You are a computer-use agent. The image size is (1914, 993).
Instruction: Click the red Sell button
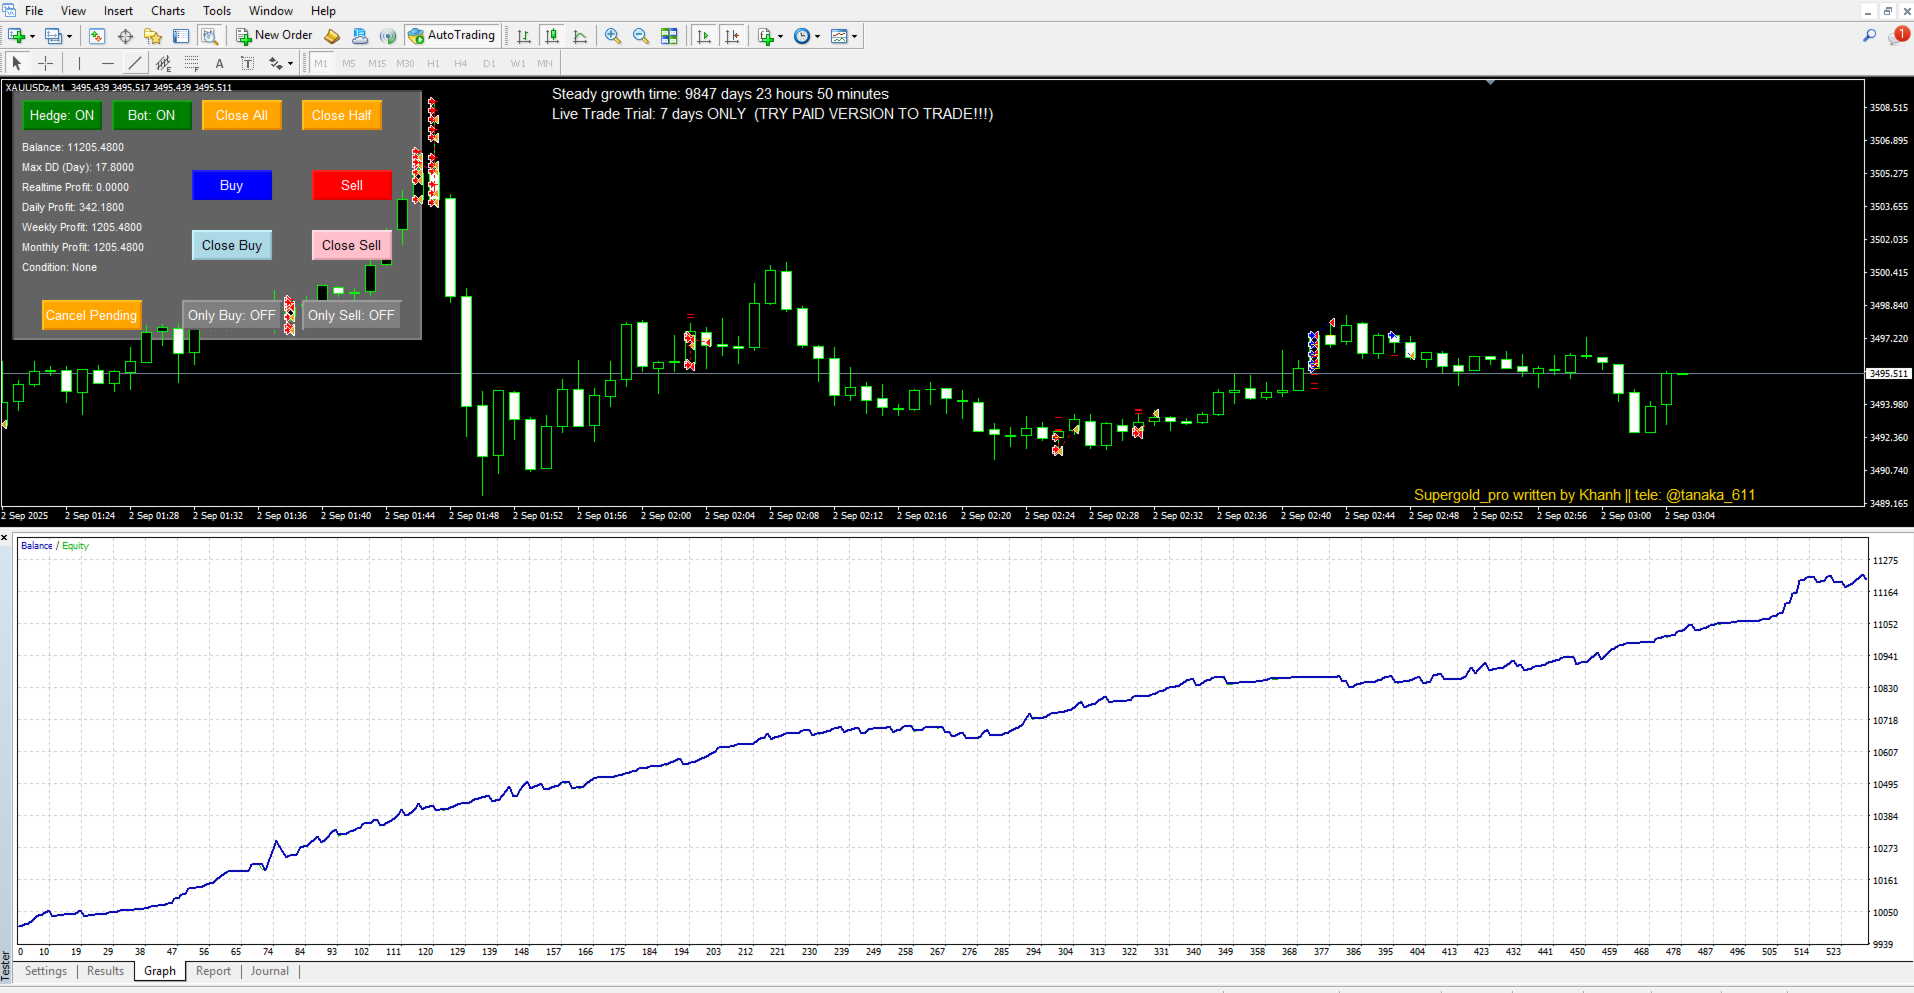point(352,185)
